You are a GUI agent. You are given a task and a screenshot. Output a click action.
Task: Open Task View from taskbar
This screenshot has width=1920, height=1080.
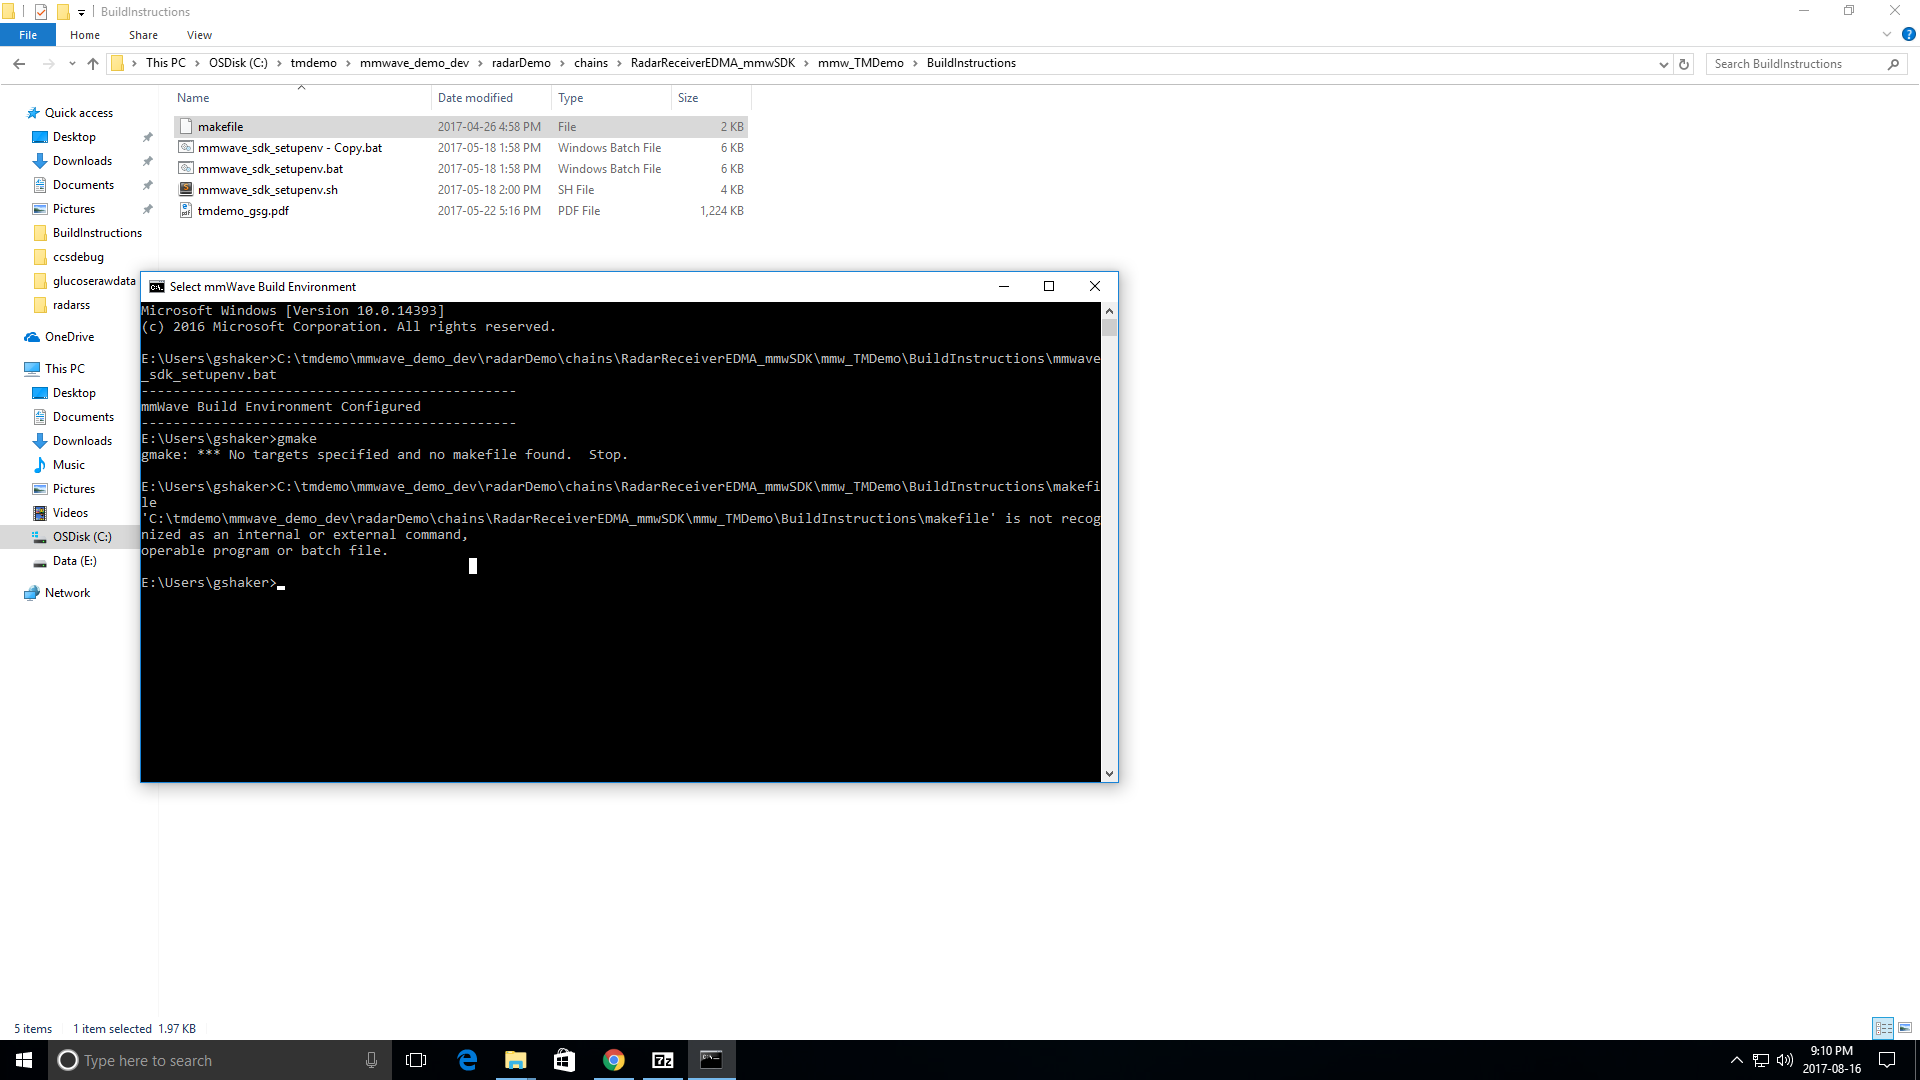tap(416, 1060)
